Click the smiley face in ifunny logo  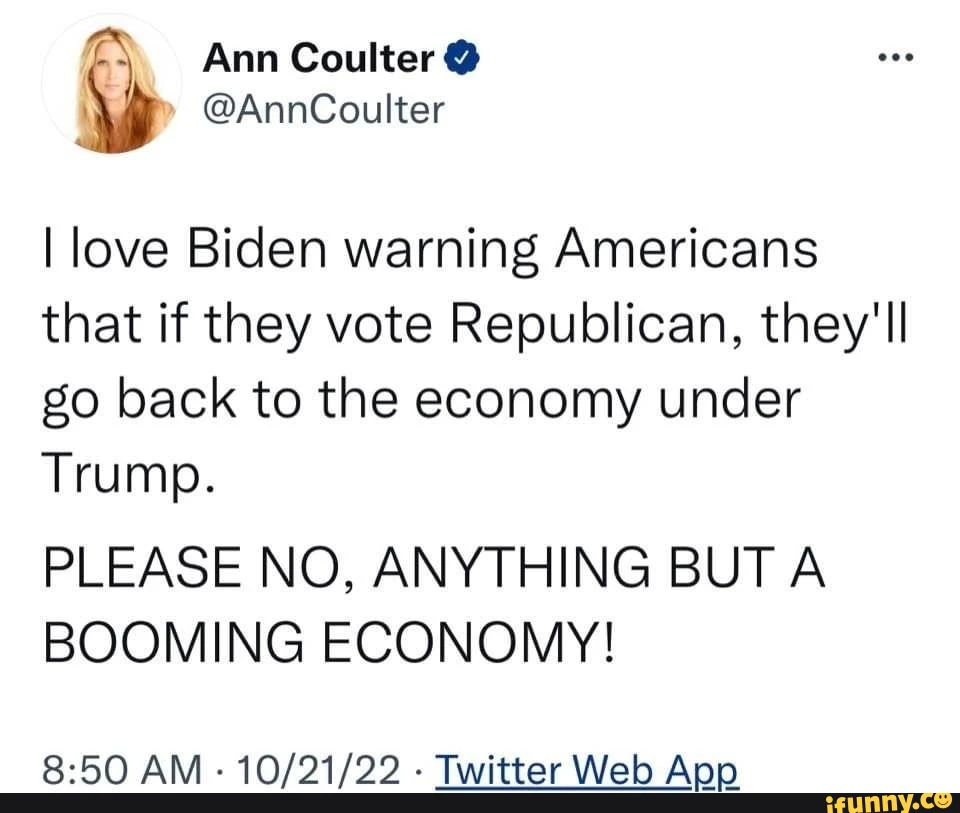click(x=942, y=799)
